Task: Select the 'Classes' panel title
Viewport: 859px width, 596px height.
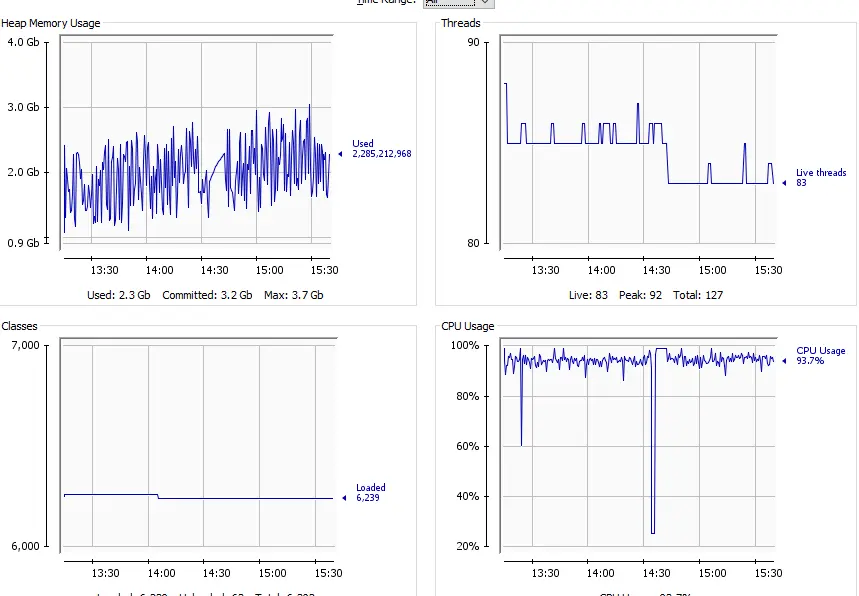Action: (x=20, y=326)
